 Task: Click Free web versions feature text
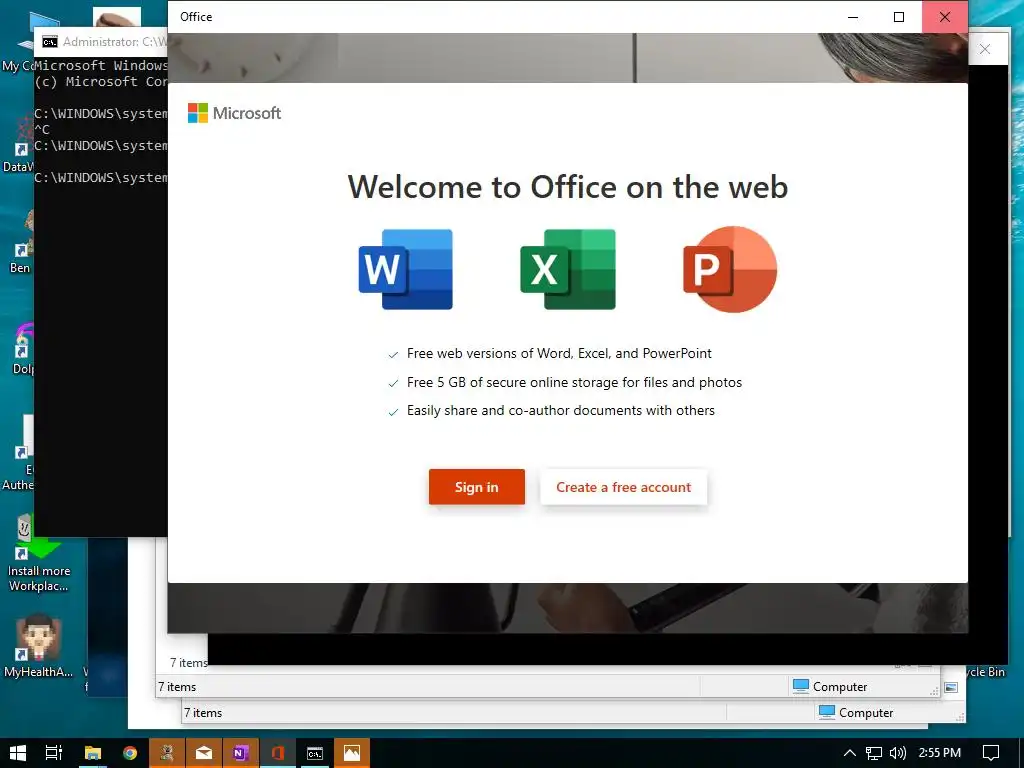coord(559,353)
